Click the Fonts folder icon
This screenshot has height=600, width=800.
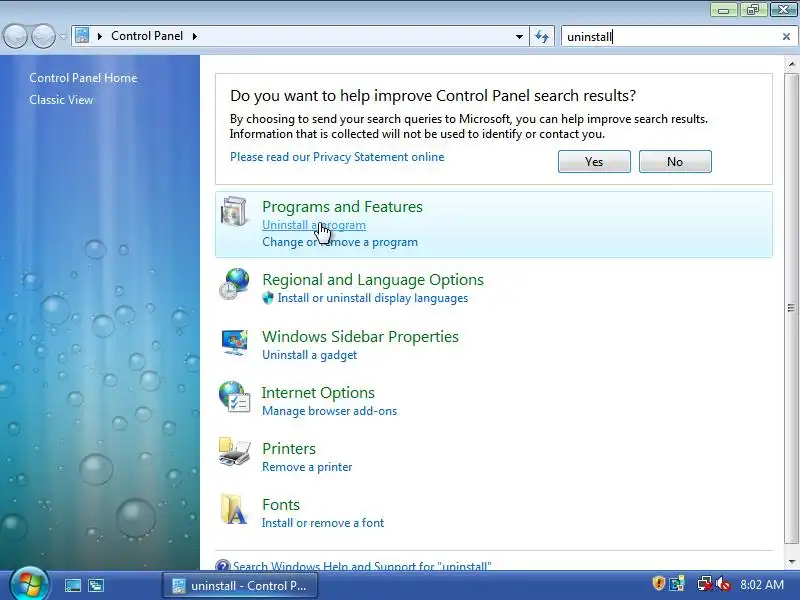click(234, 509)
